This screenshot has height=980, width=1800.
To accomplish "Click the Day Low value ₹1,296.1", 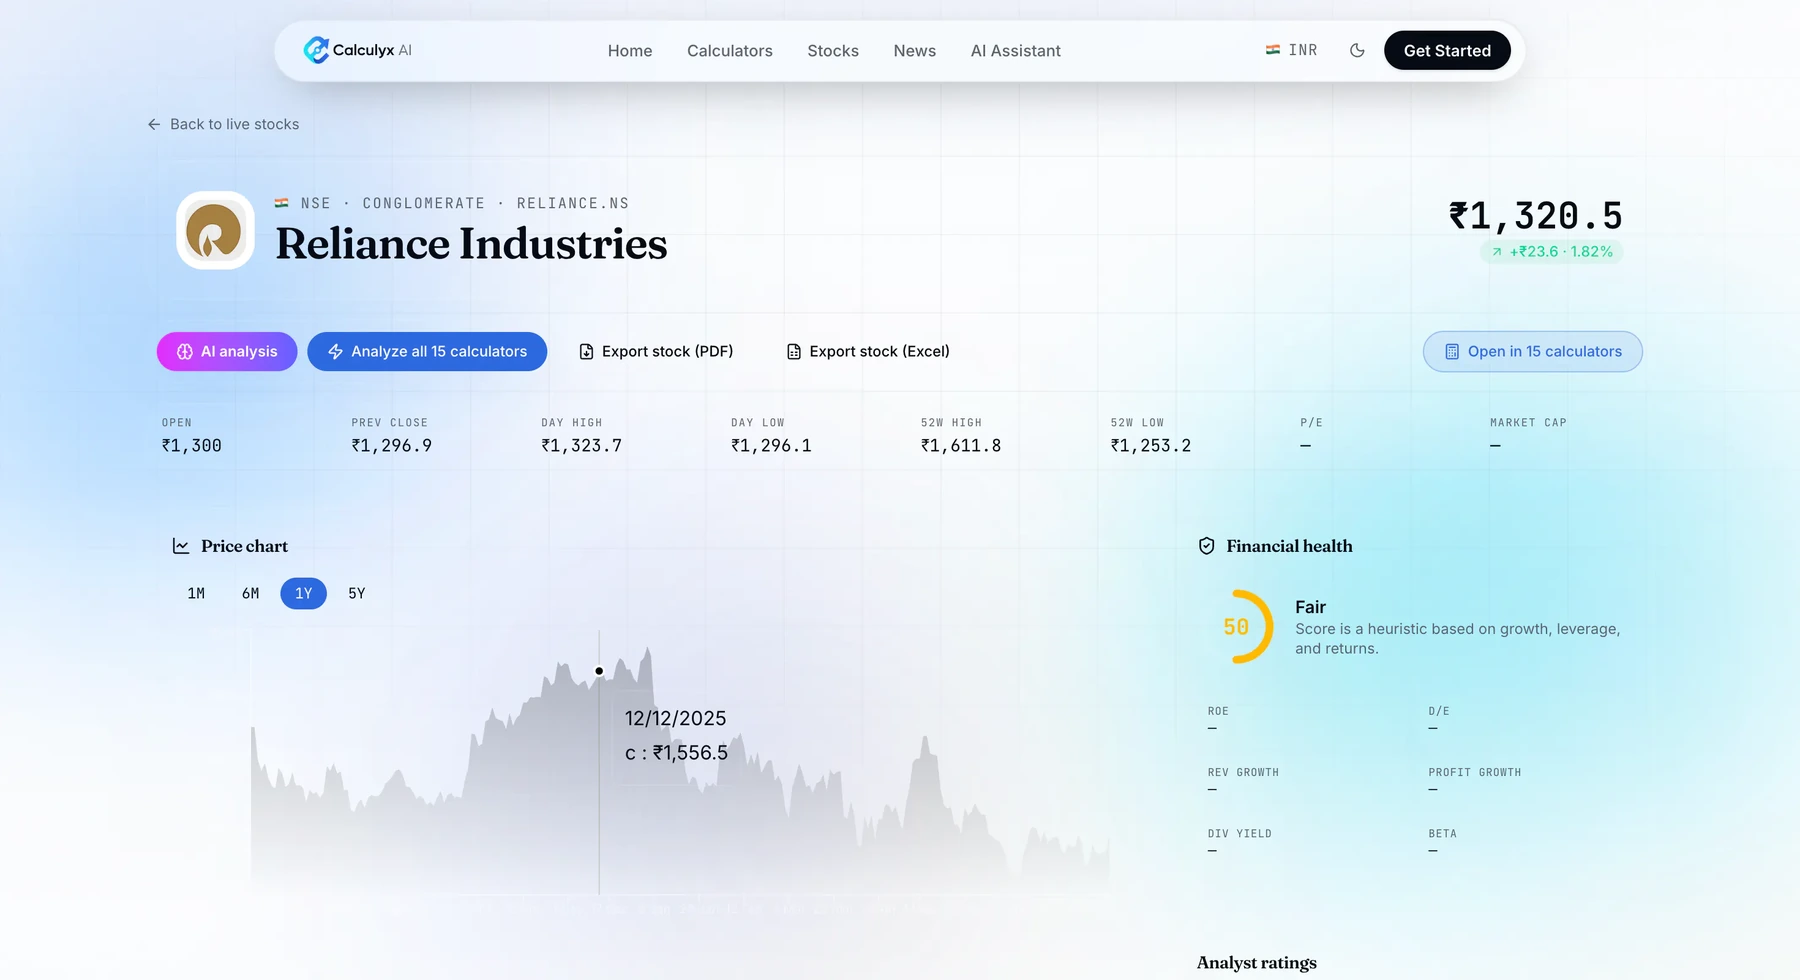I will coord(771,446).
